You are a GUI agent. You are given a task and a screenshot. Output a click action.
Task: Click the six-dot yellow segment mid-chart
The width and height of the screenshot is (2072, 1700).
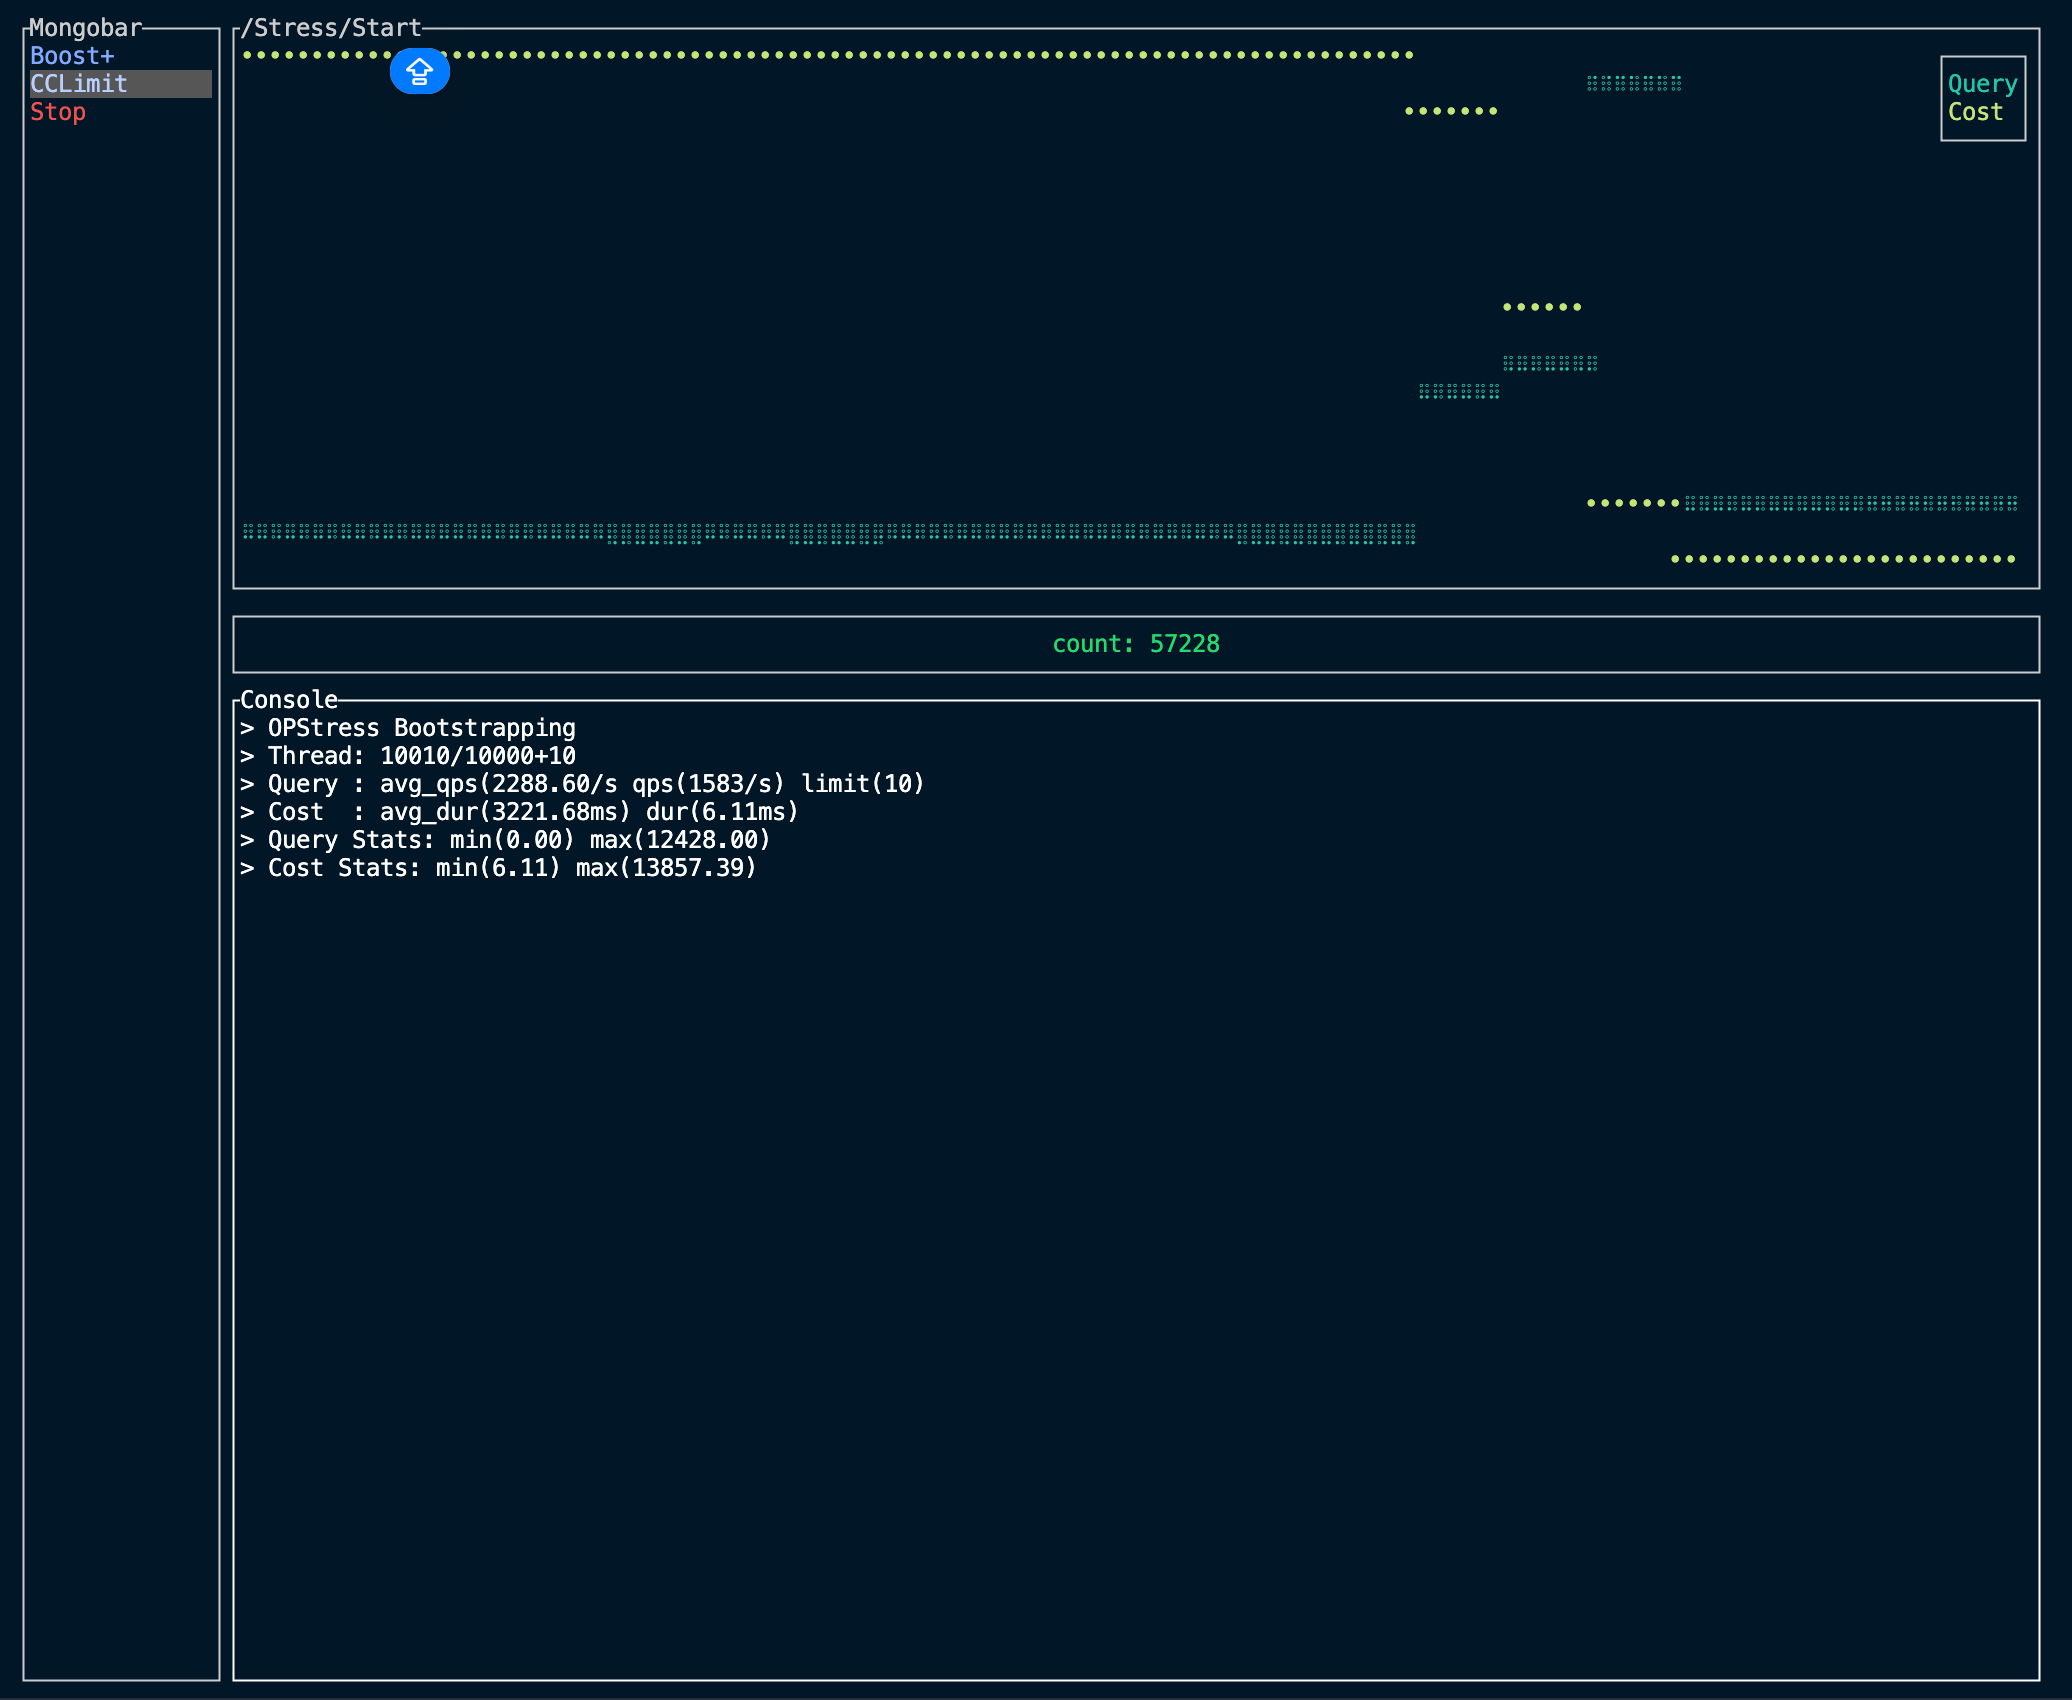pyautogui.click(x=1542, y=307)
